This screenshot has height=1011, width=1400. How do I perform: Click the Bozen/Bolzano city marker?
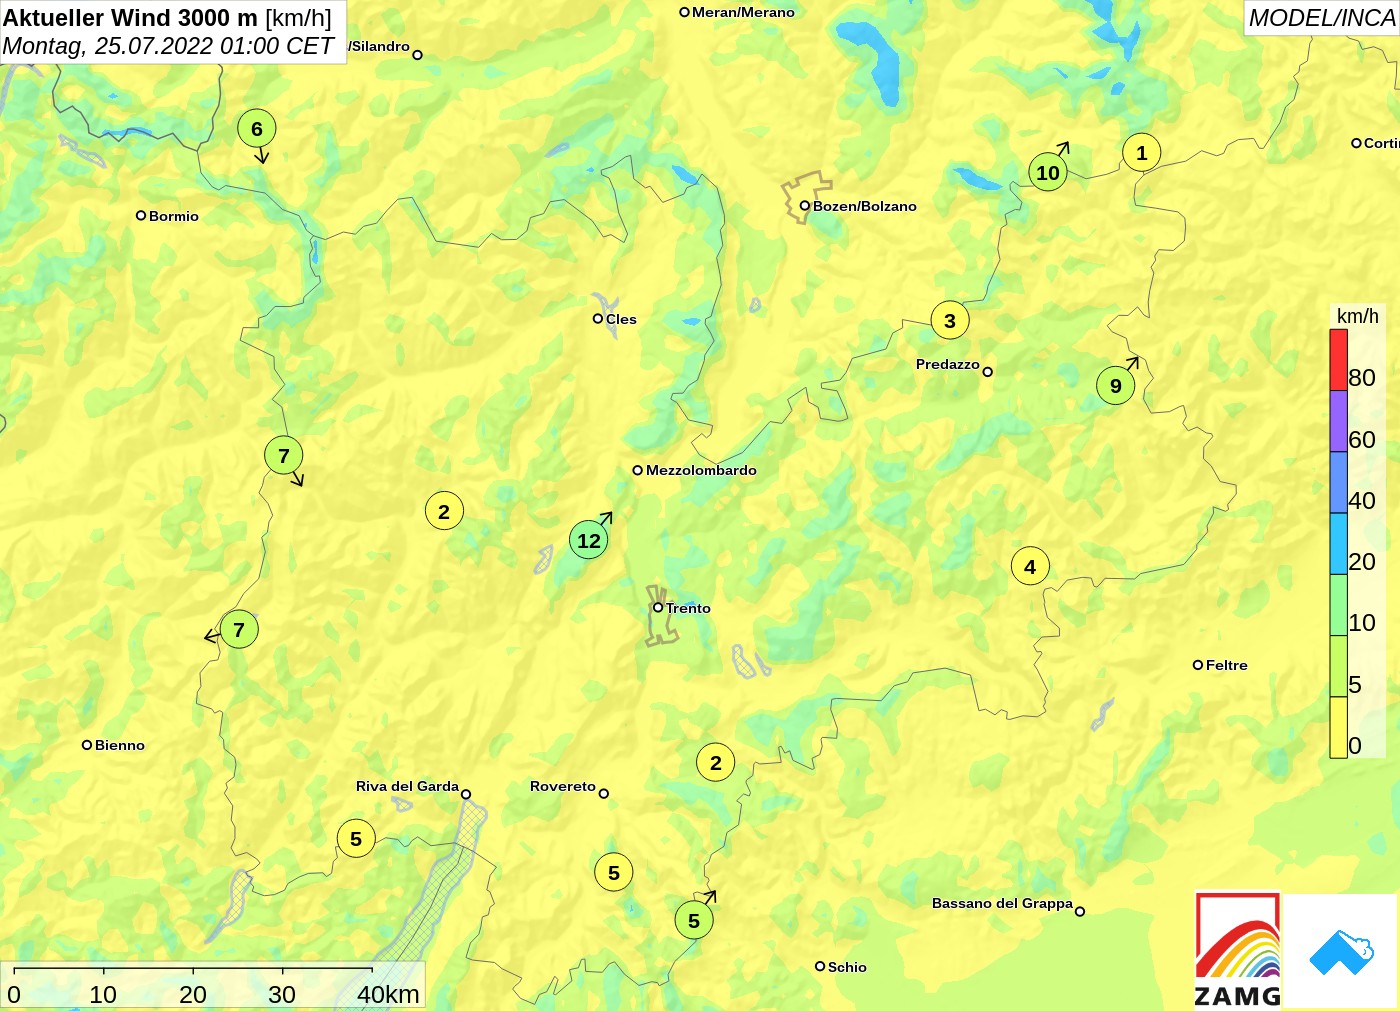(804, 206)
